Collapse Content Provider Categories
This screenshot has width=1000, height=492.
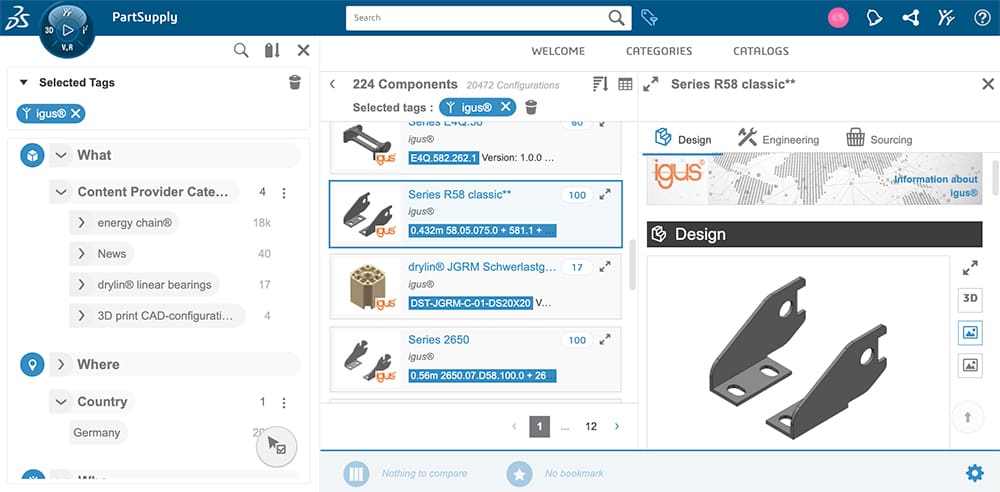tap(61, 191)
